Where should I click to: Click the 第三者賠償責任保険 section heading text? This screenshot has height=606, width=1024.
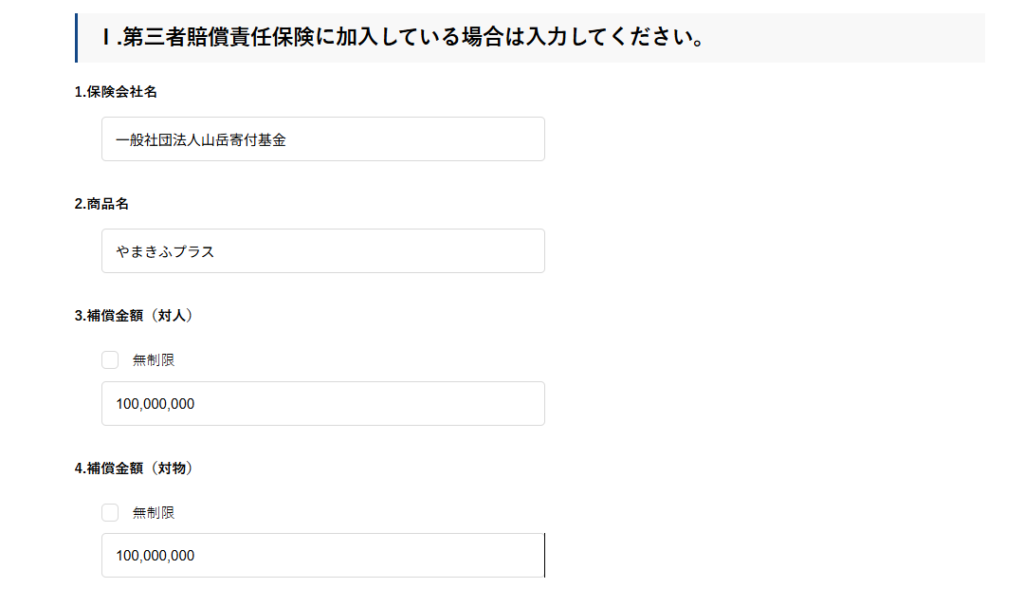(410, 38)
